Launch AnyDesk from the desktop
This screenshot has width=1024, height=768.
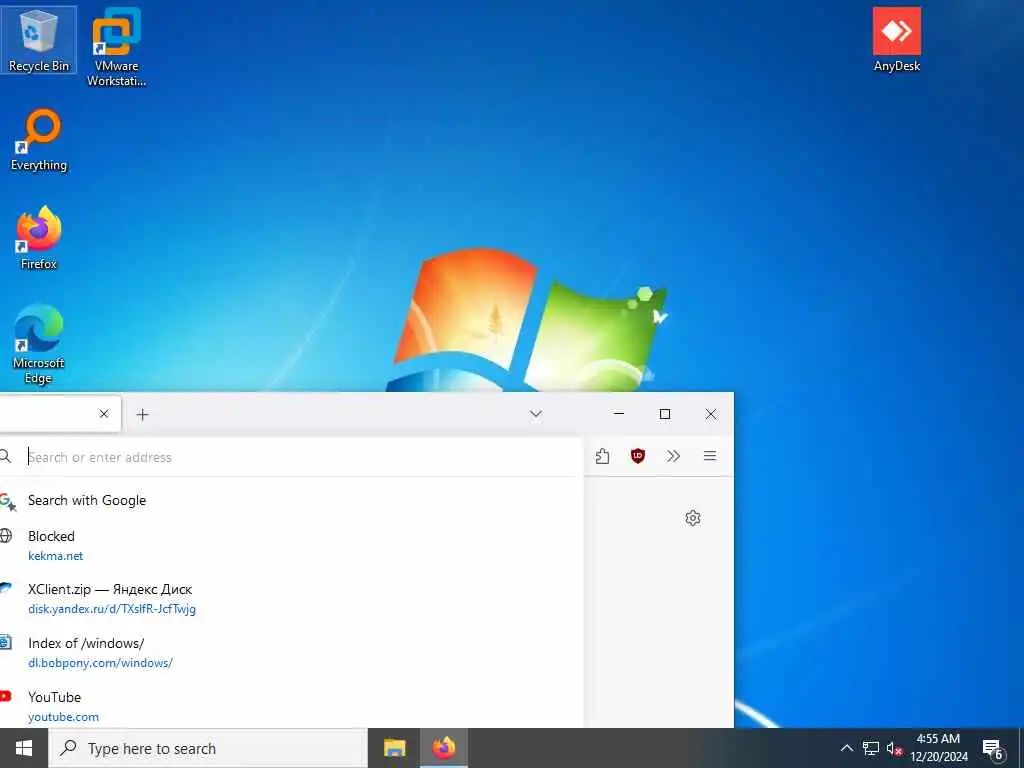point(897,40)
